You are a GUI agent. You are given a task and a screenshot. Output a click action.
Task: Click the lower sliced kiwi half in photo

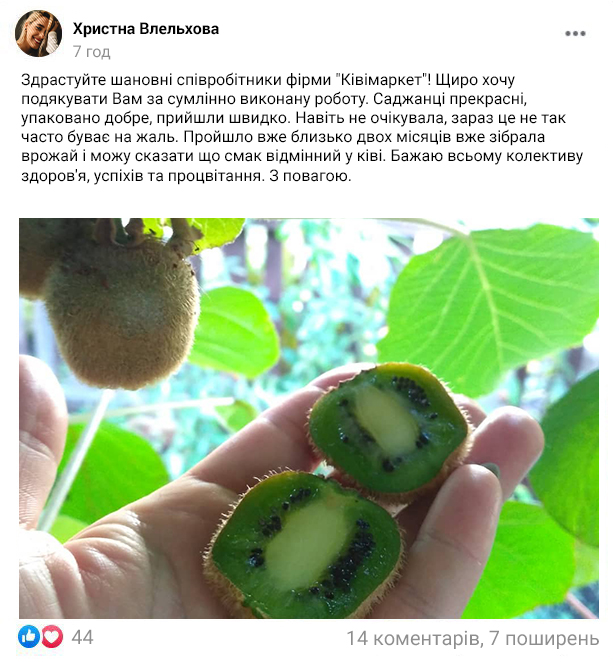(x=305, y=545)
